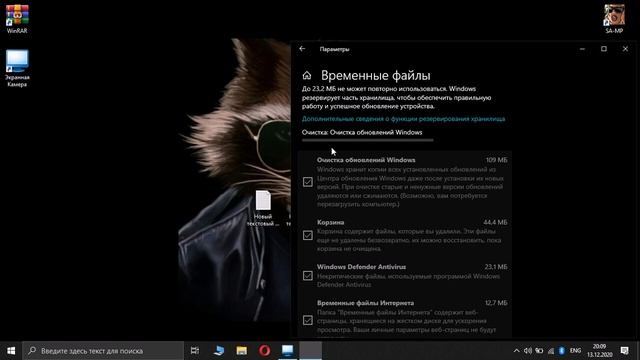Click the Корзина item title
The width and height of the screenshot is (640, 360).
click(331, 222)
